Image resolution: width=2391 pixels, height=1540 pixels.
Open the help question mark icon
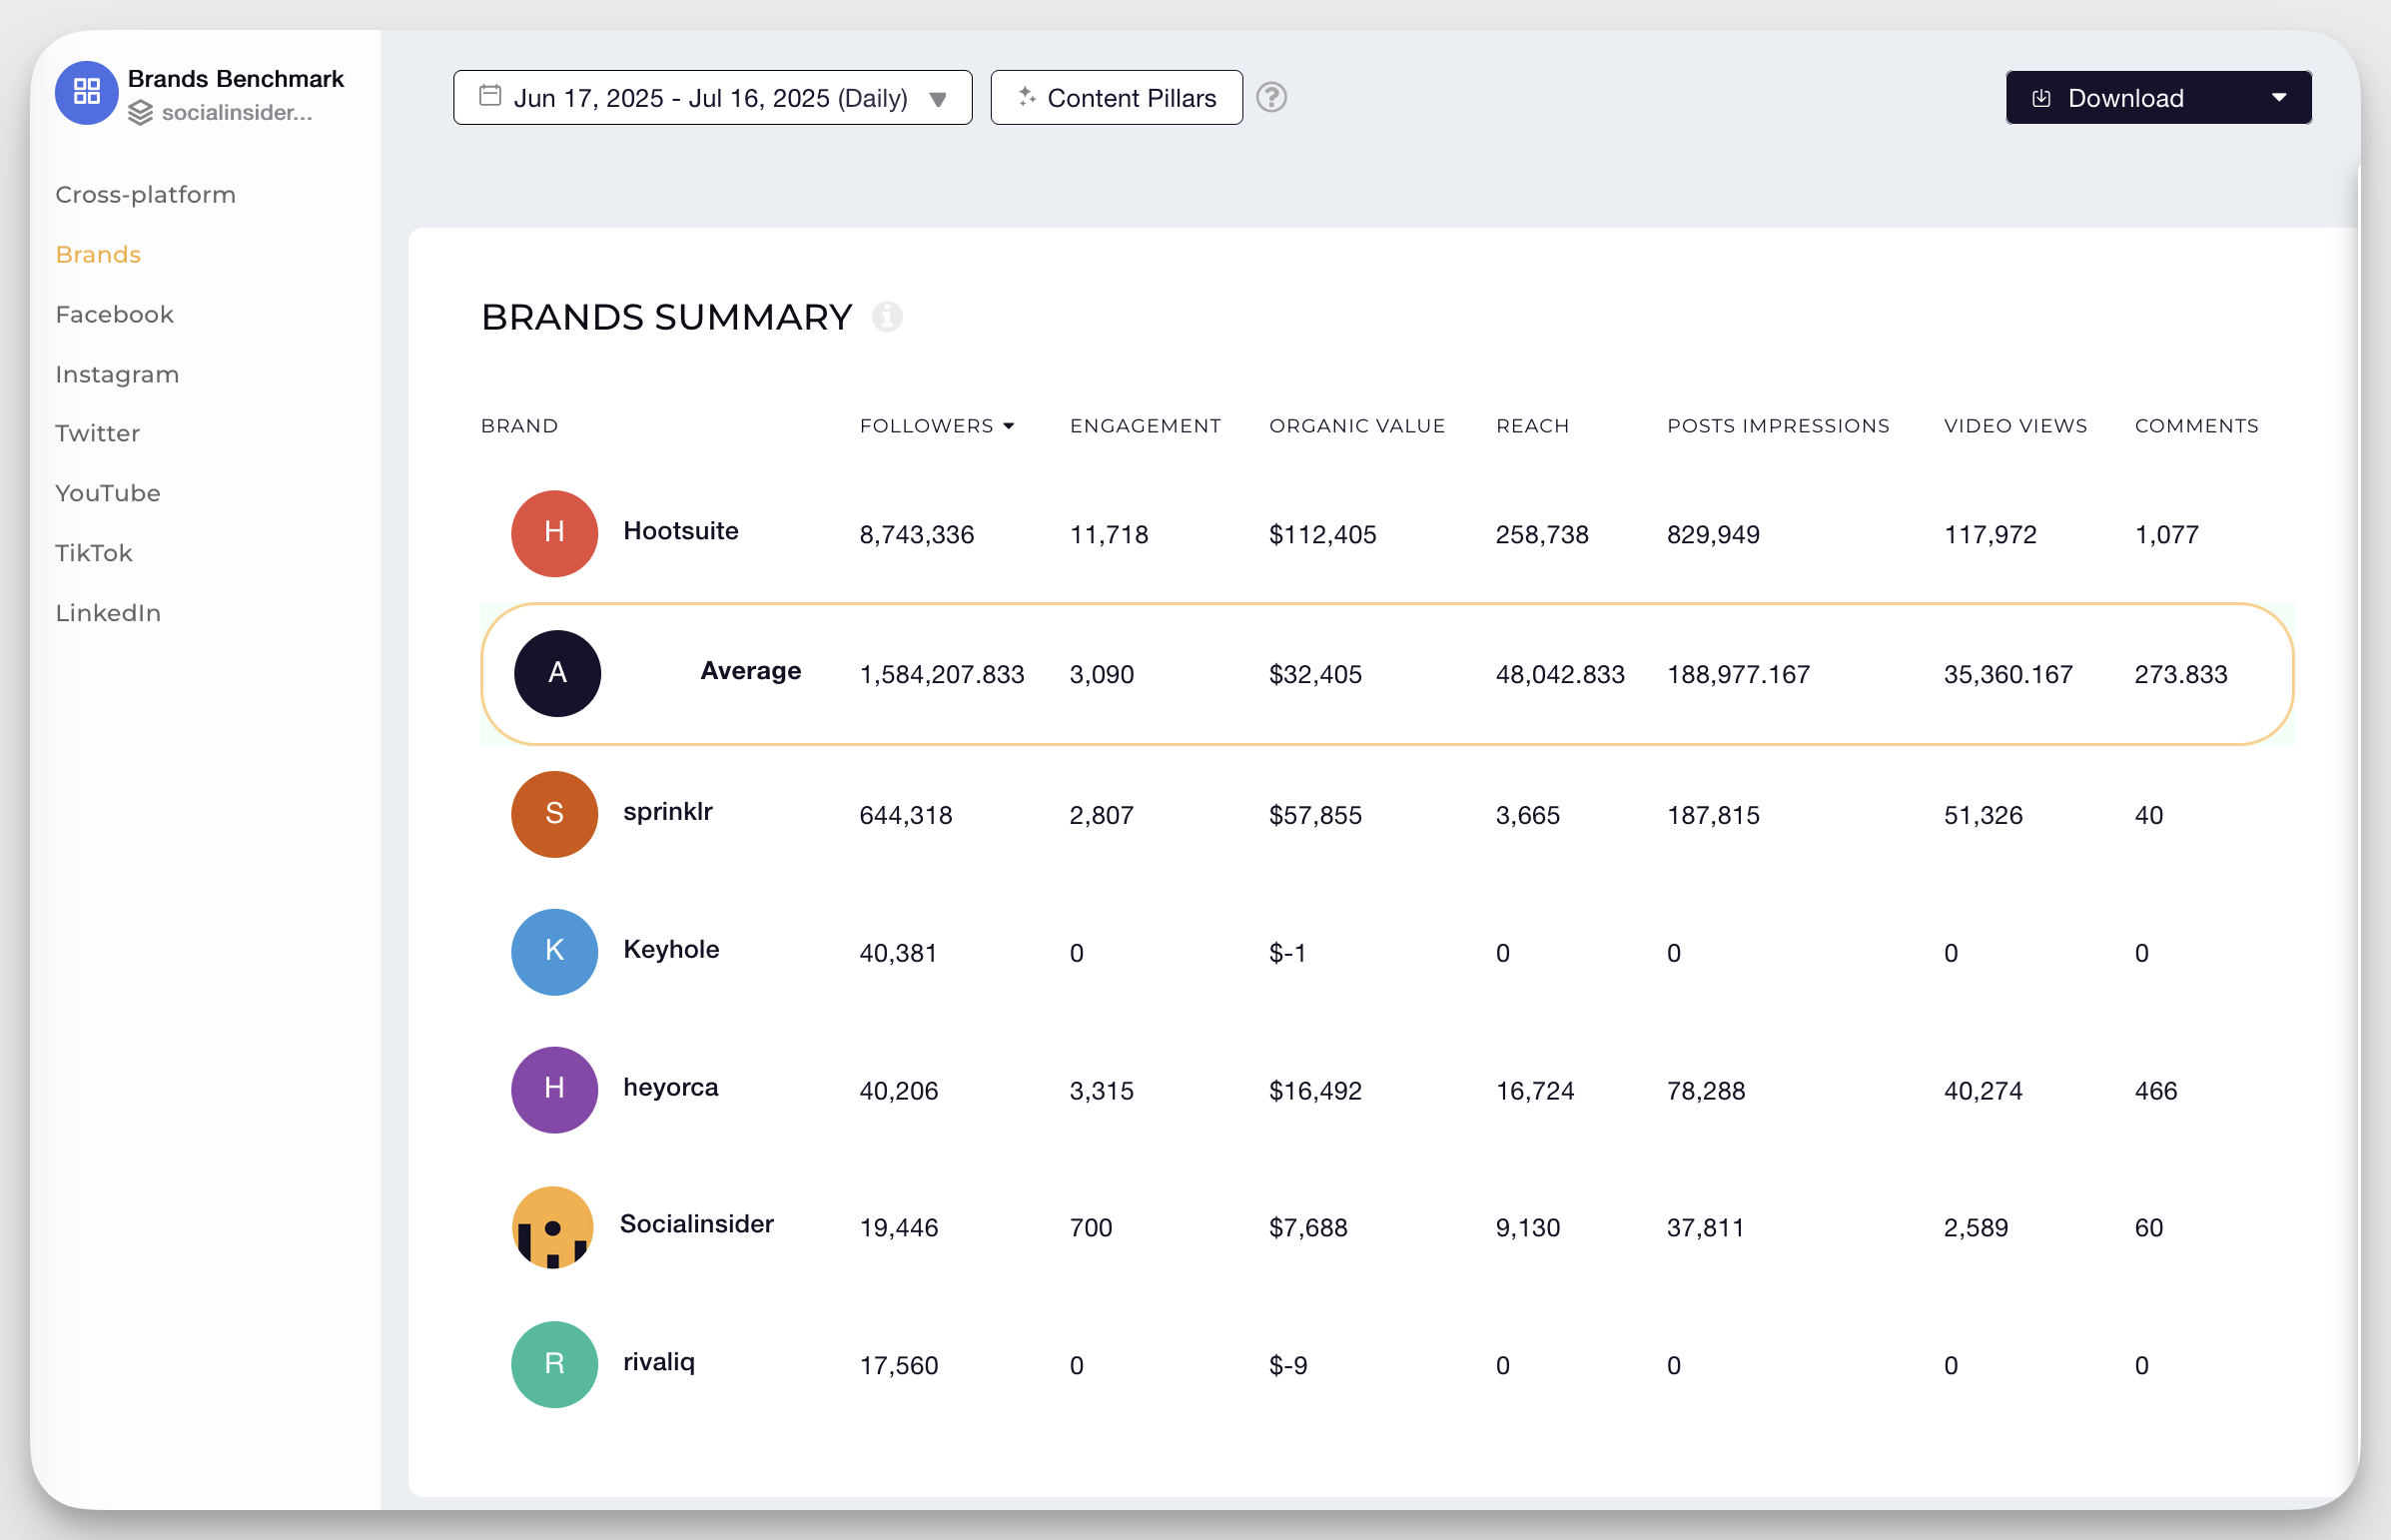[x=1271, y=97]
